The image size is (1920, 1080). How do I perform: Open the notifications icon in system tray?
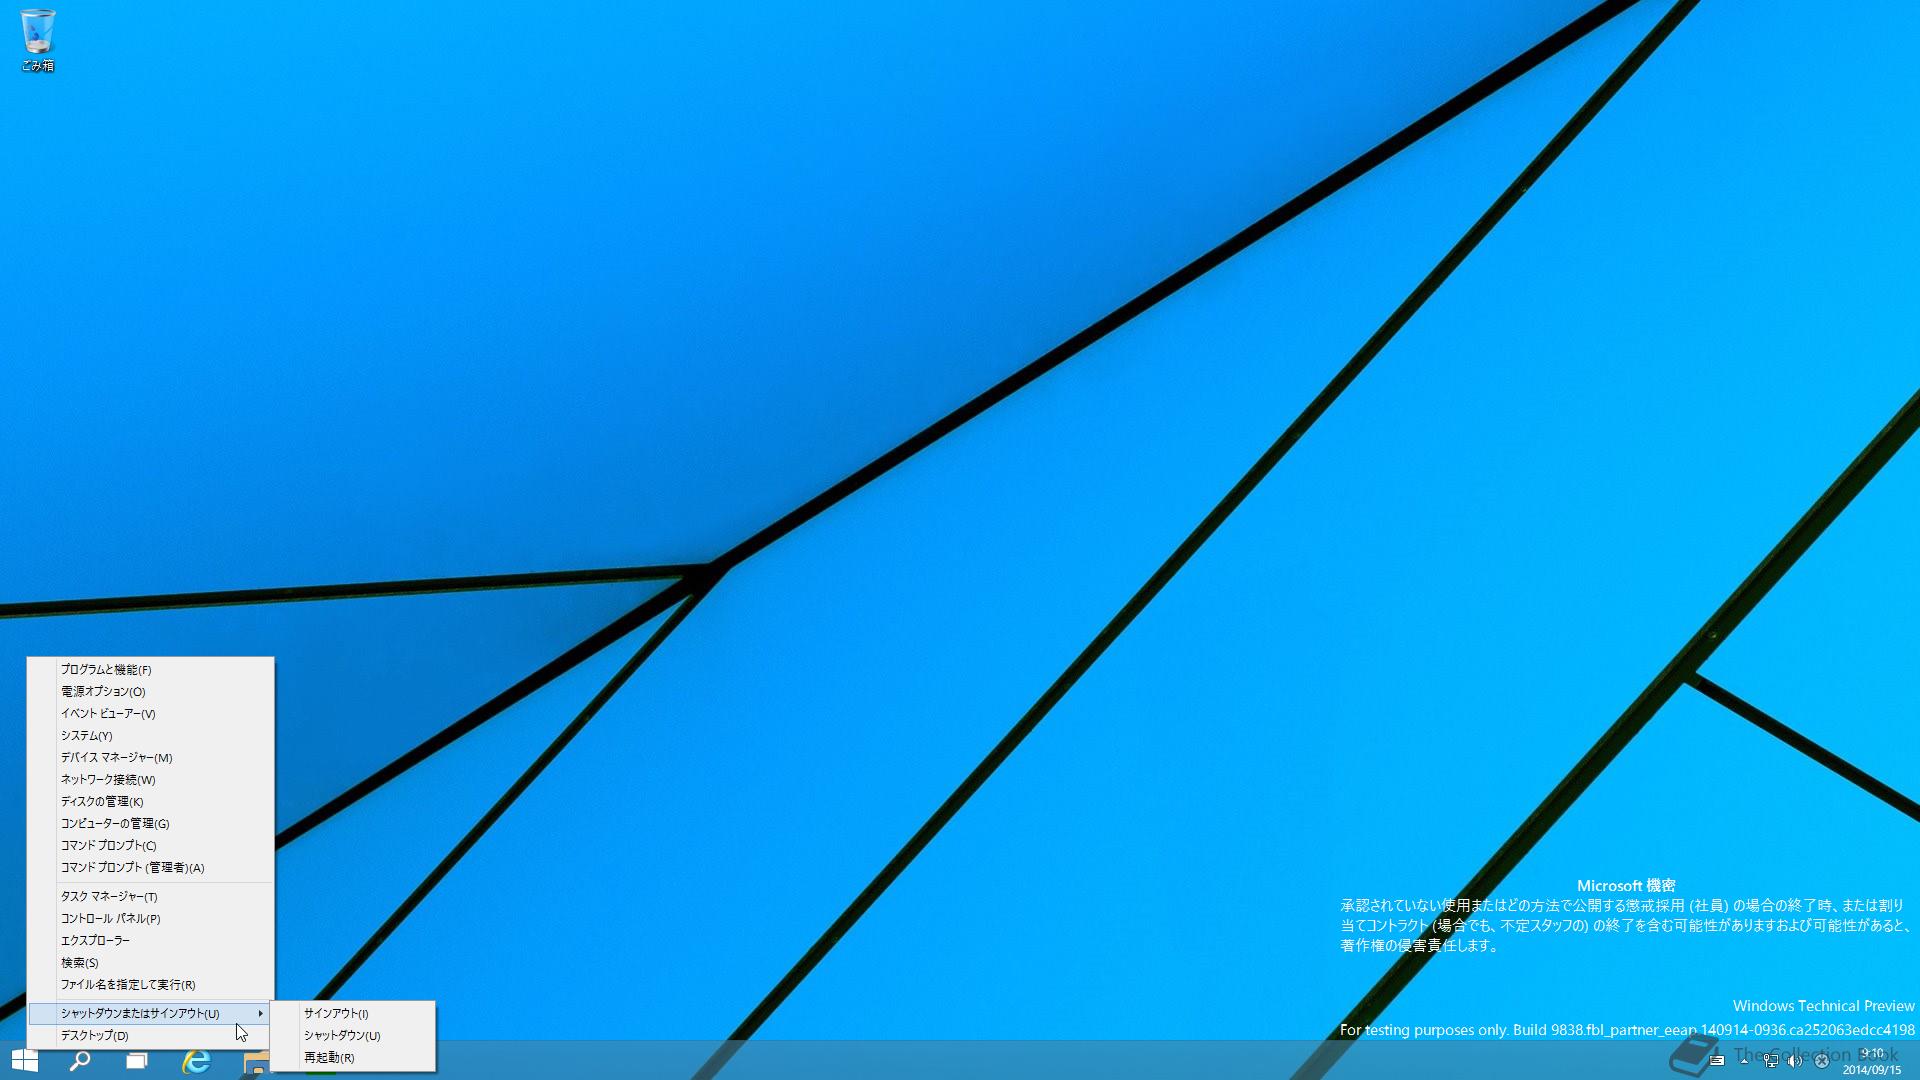[1716, 1061]
